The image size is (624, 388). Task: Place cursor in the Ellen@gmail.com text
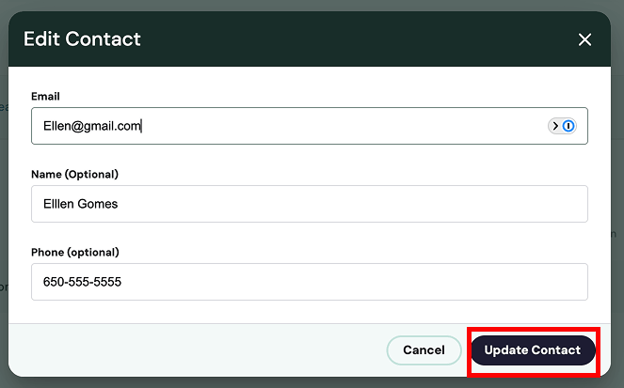(92, 126)
